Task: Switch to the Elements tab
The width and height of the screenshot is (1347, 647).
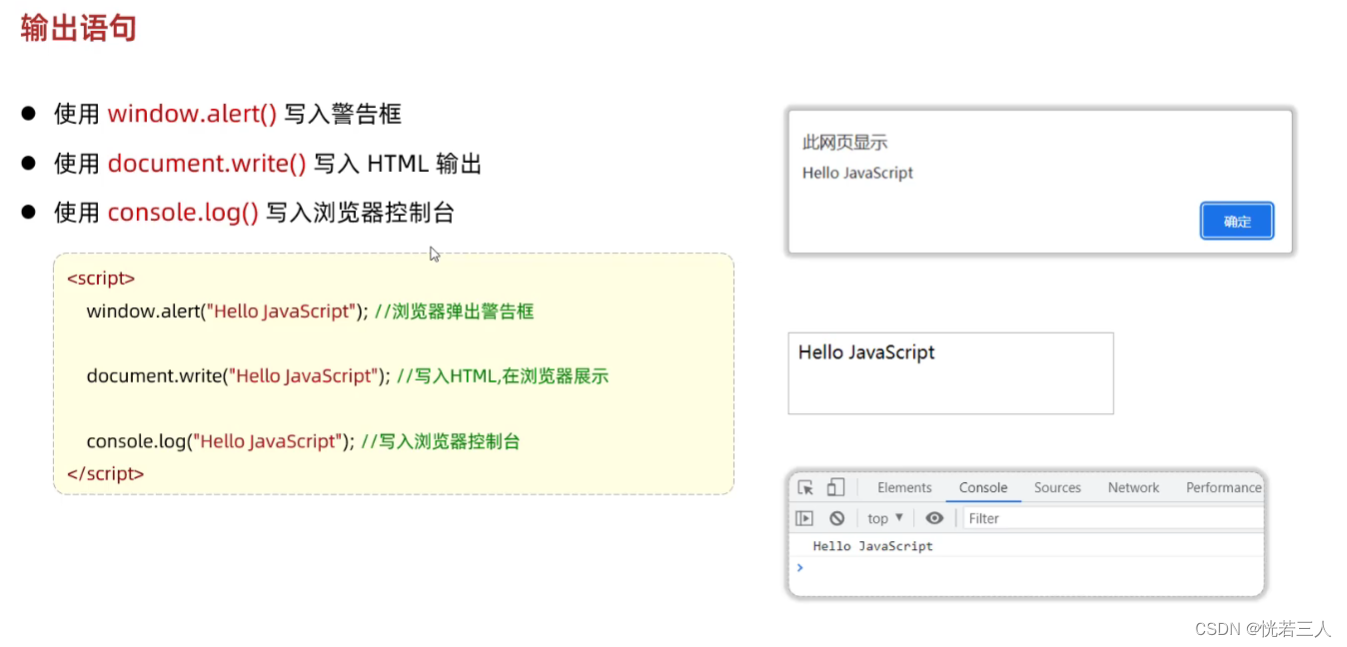Action: point(904,488)
